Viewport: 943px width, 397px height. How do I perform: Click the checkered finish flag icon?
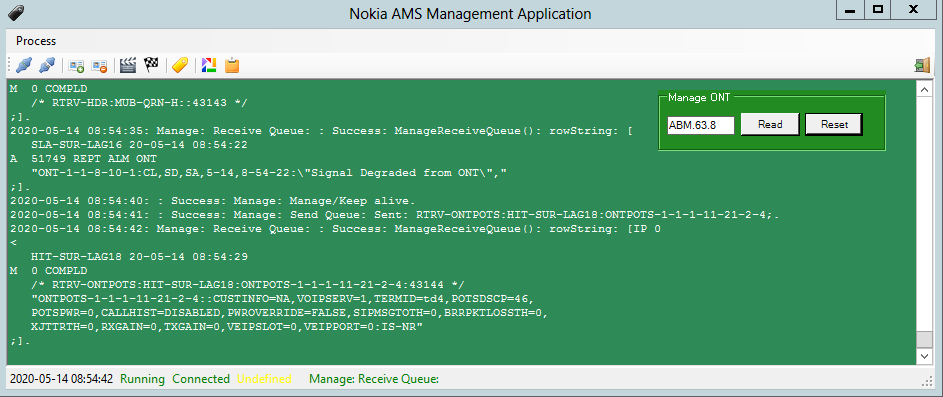click(151, 65)
